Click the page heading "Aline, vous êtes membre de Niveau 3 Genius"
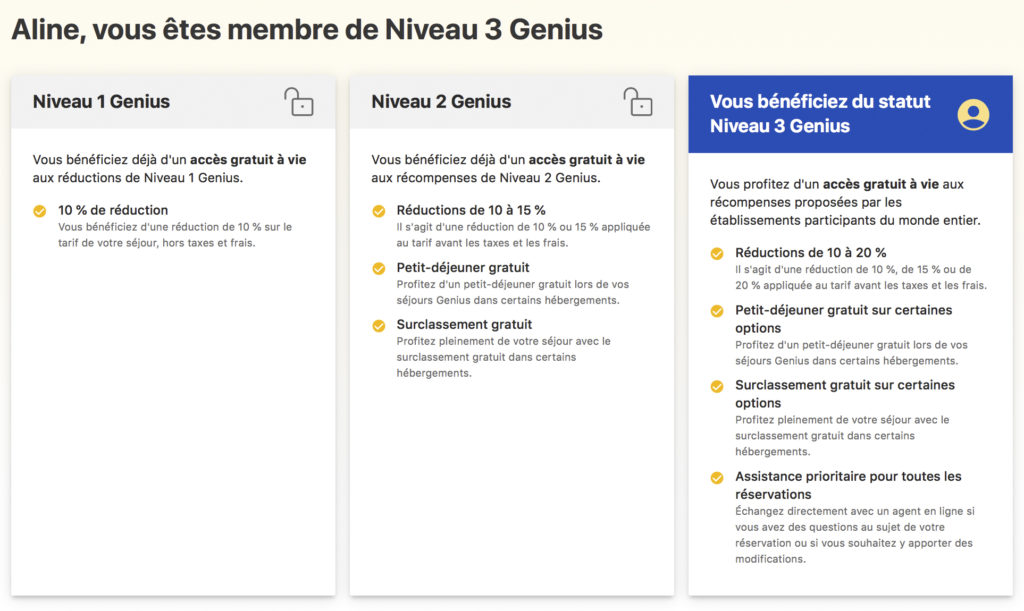 (x=307, y=30)
